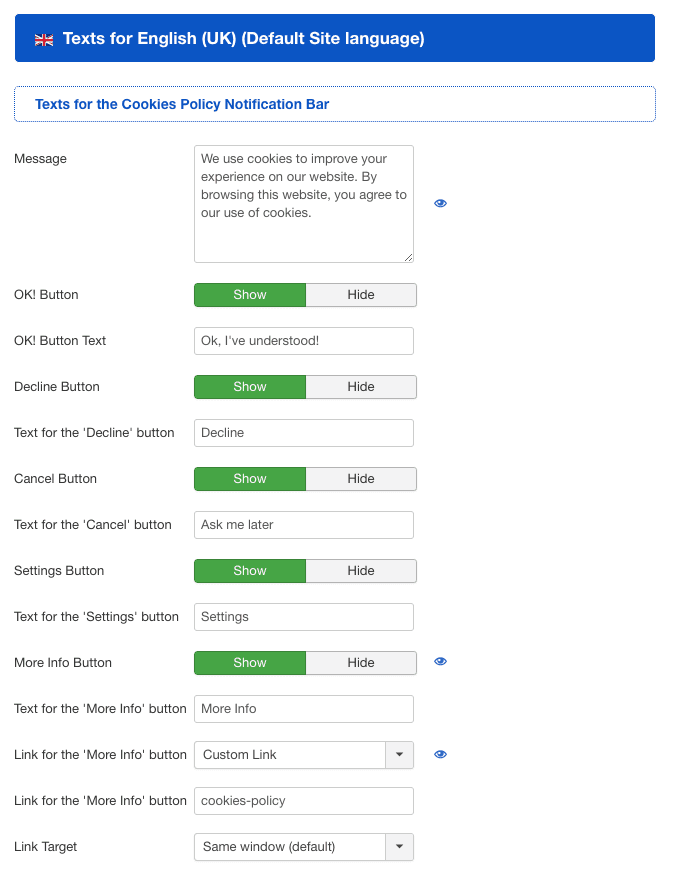Click the Message text area
This screenshot has height=872, width=683.
tap(303, 204)
